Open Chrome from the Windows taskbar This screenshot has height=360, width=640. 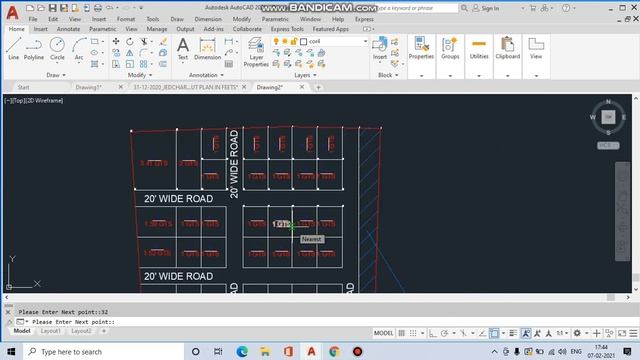334,351
